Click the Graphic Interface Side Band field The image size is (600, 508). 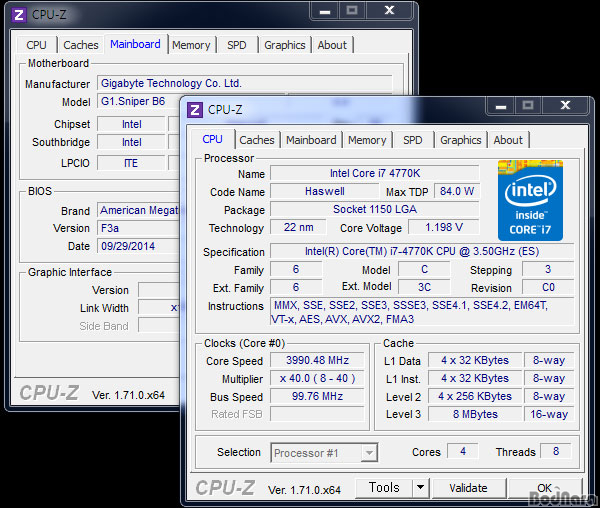point(159,326)
